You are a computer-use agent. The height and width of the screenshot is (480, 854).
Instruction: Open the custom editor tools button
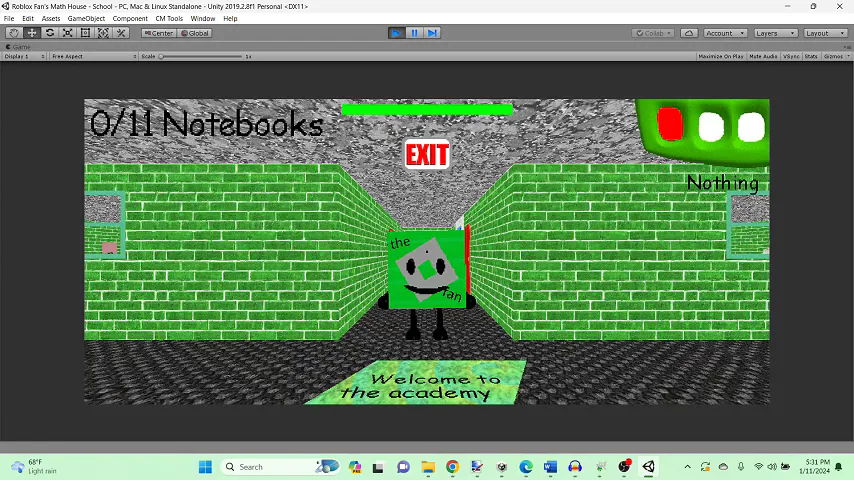(x=121, y=33)
